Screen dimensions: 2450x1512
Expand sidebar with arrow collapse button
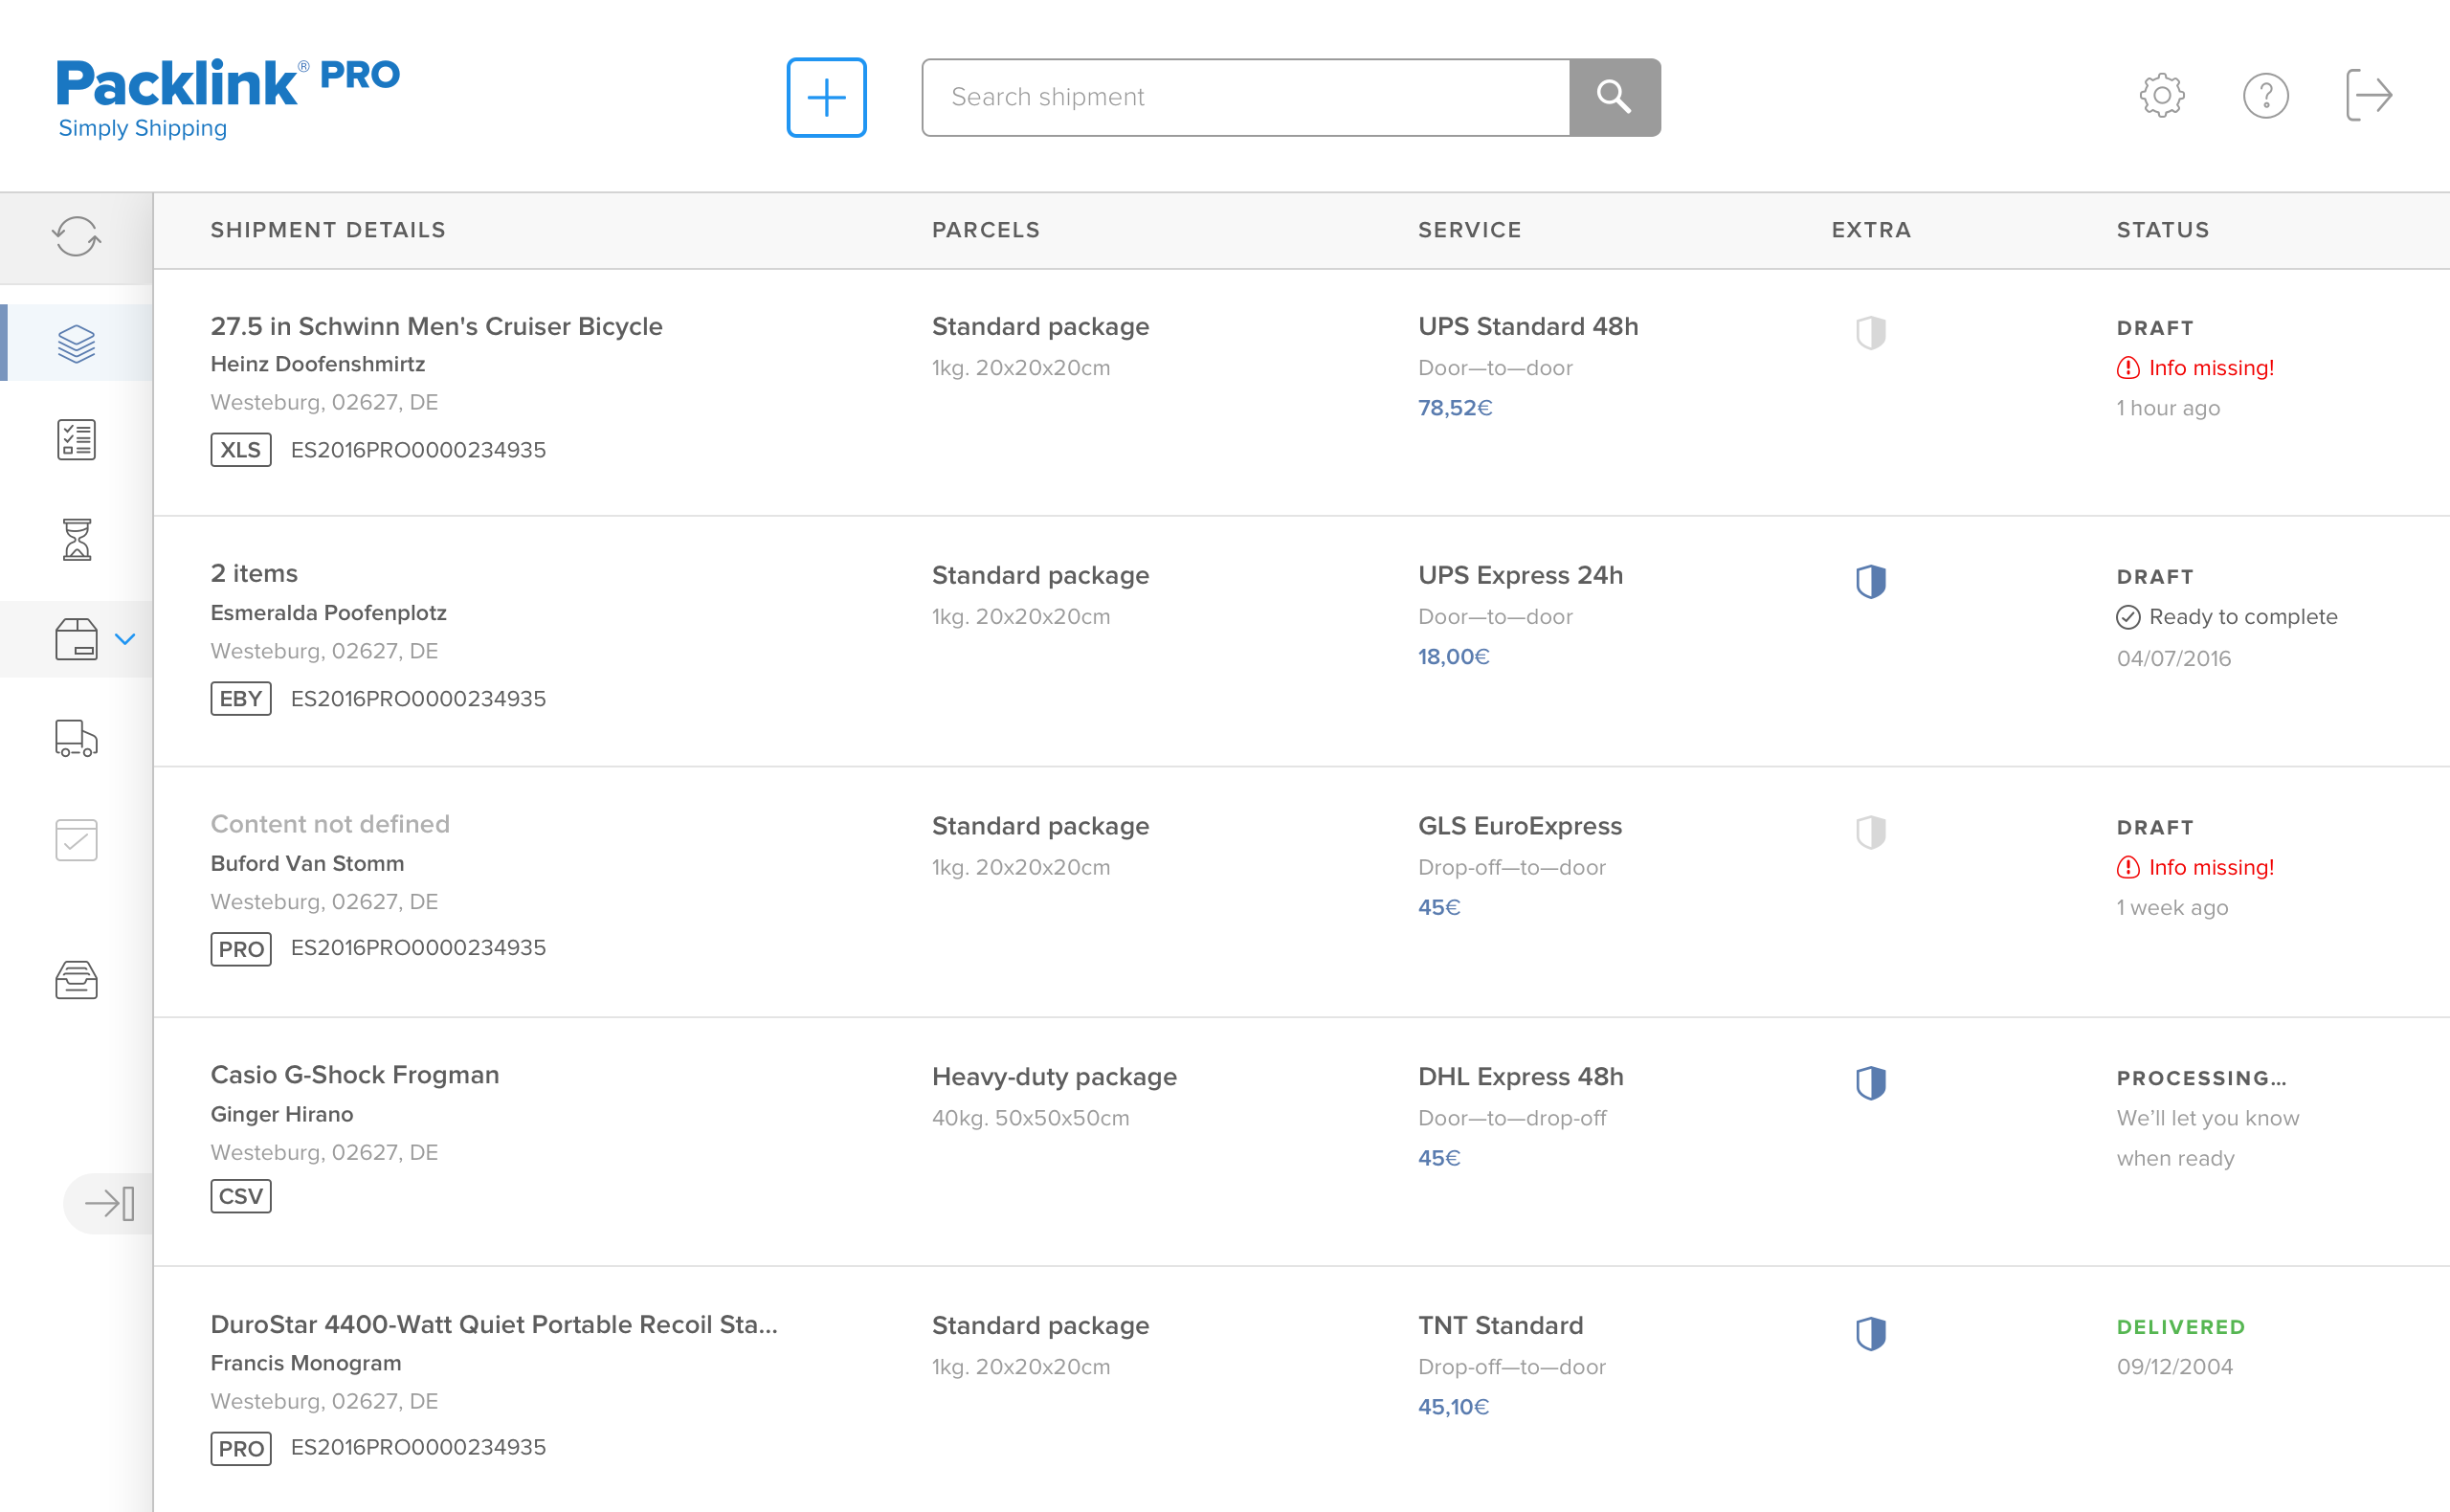point(109,1203)
